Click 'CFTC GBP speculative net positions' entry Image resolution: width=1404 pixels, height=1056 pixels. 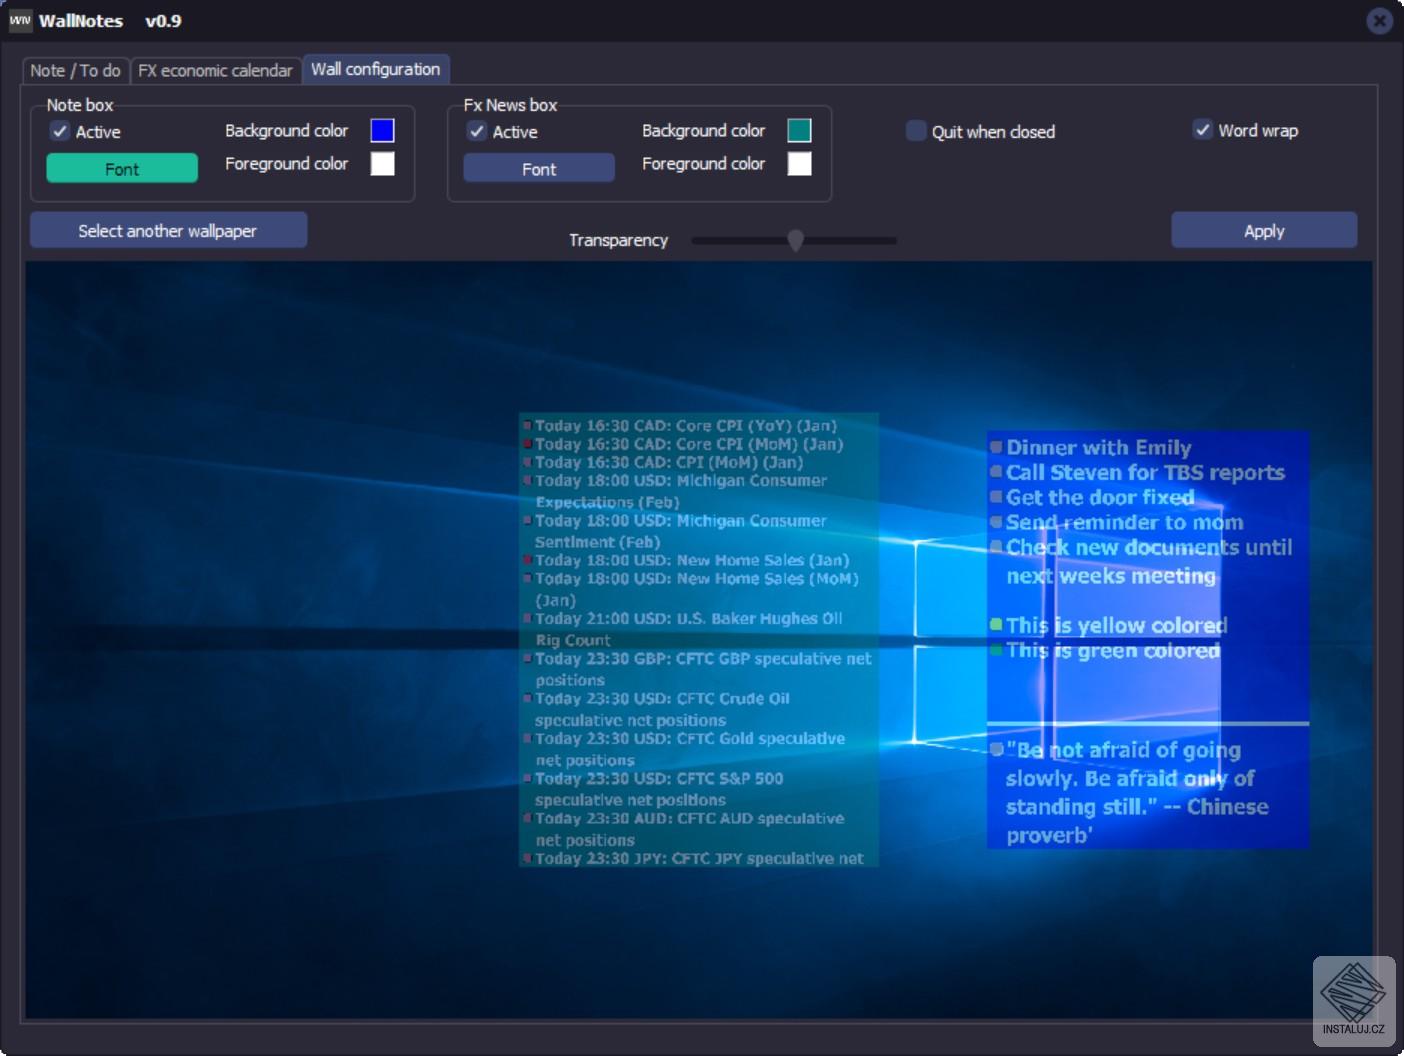point(702,669)
